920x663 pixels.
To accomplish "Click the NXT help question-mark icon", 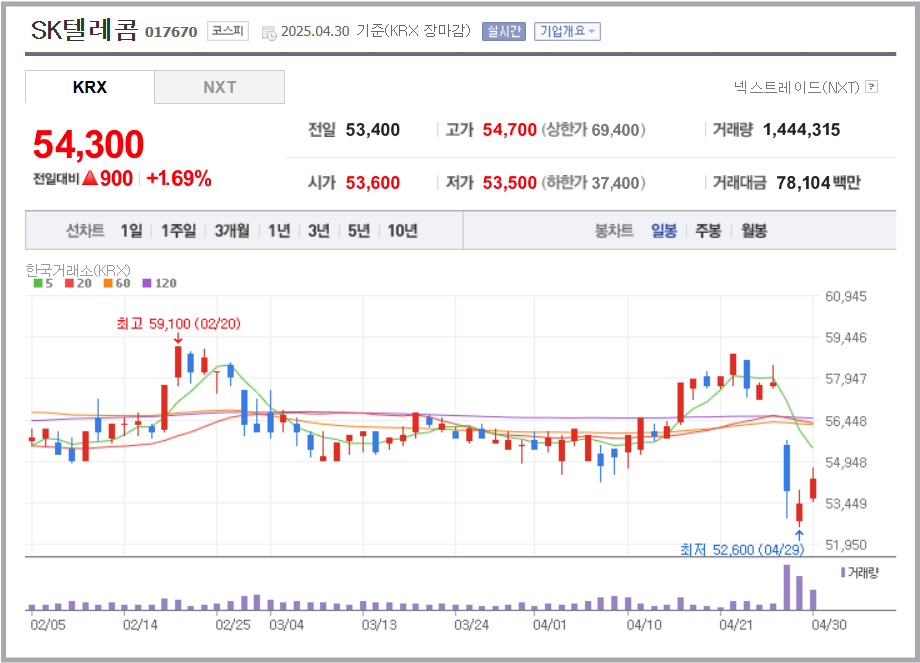I will [872, 87].
